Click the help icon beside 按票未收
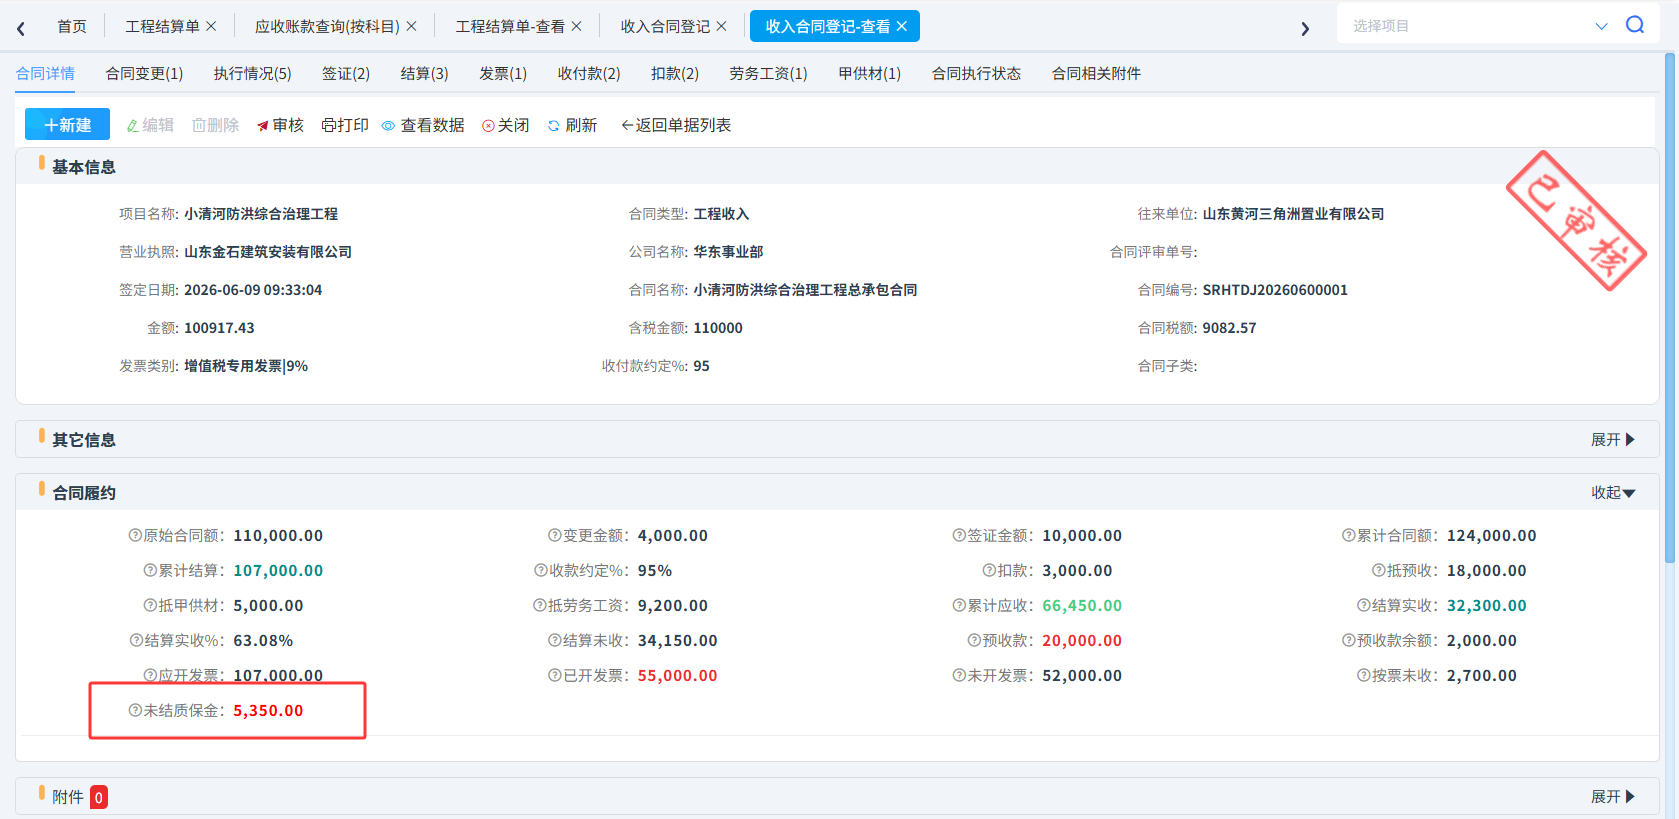This screenshot has width=1679, height=819. pyautogui.click(x=1363, y=676)
